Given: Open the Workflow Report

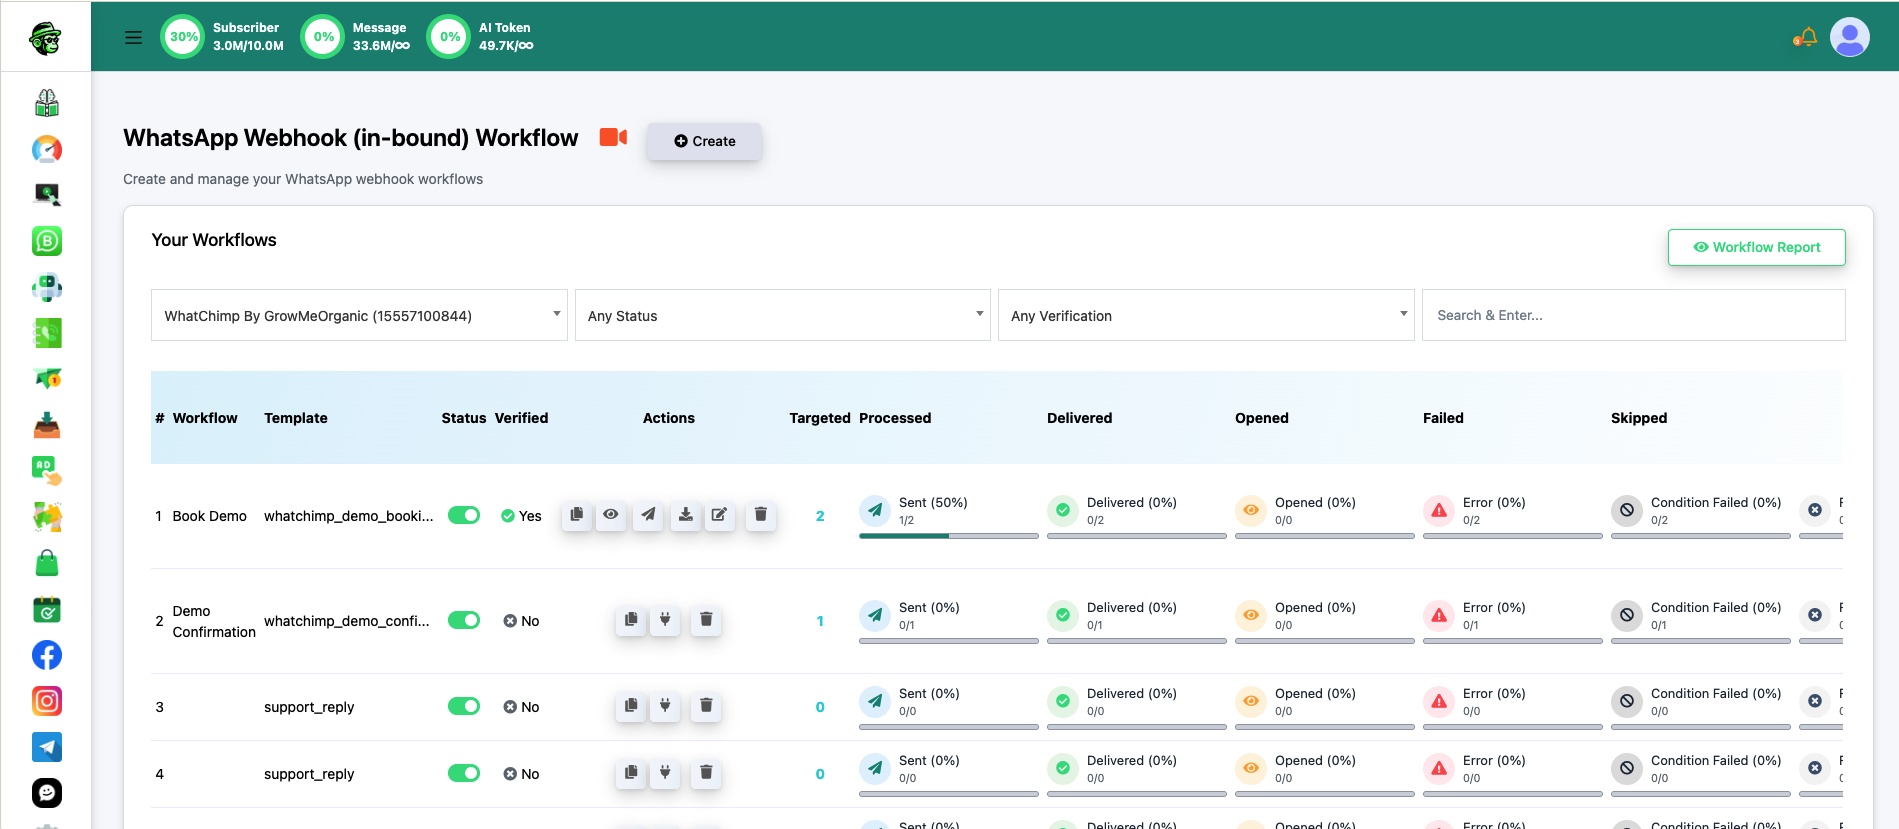Looking at the screenshot, I should point(1756,247).
